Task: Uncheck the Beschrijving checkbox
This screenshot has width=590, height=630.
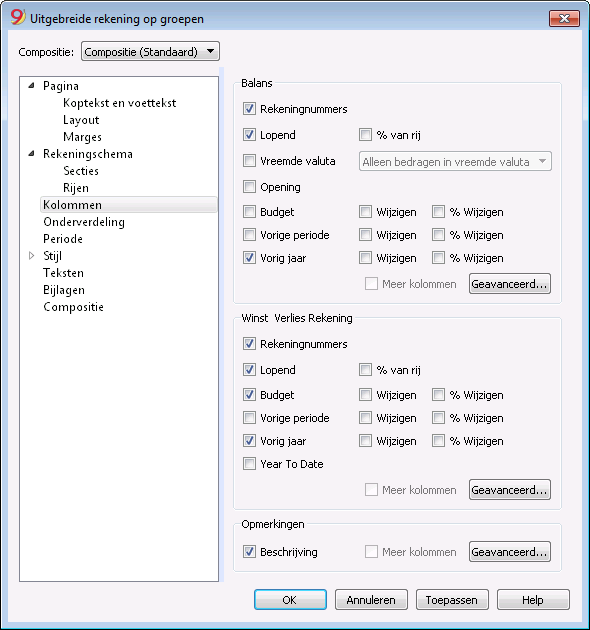Action: coord(249,552)
